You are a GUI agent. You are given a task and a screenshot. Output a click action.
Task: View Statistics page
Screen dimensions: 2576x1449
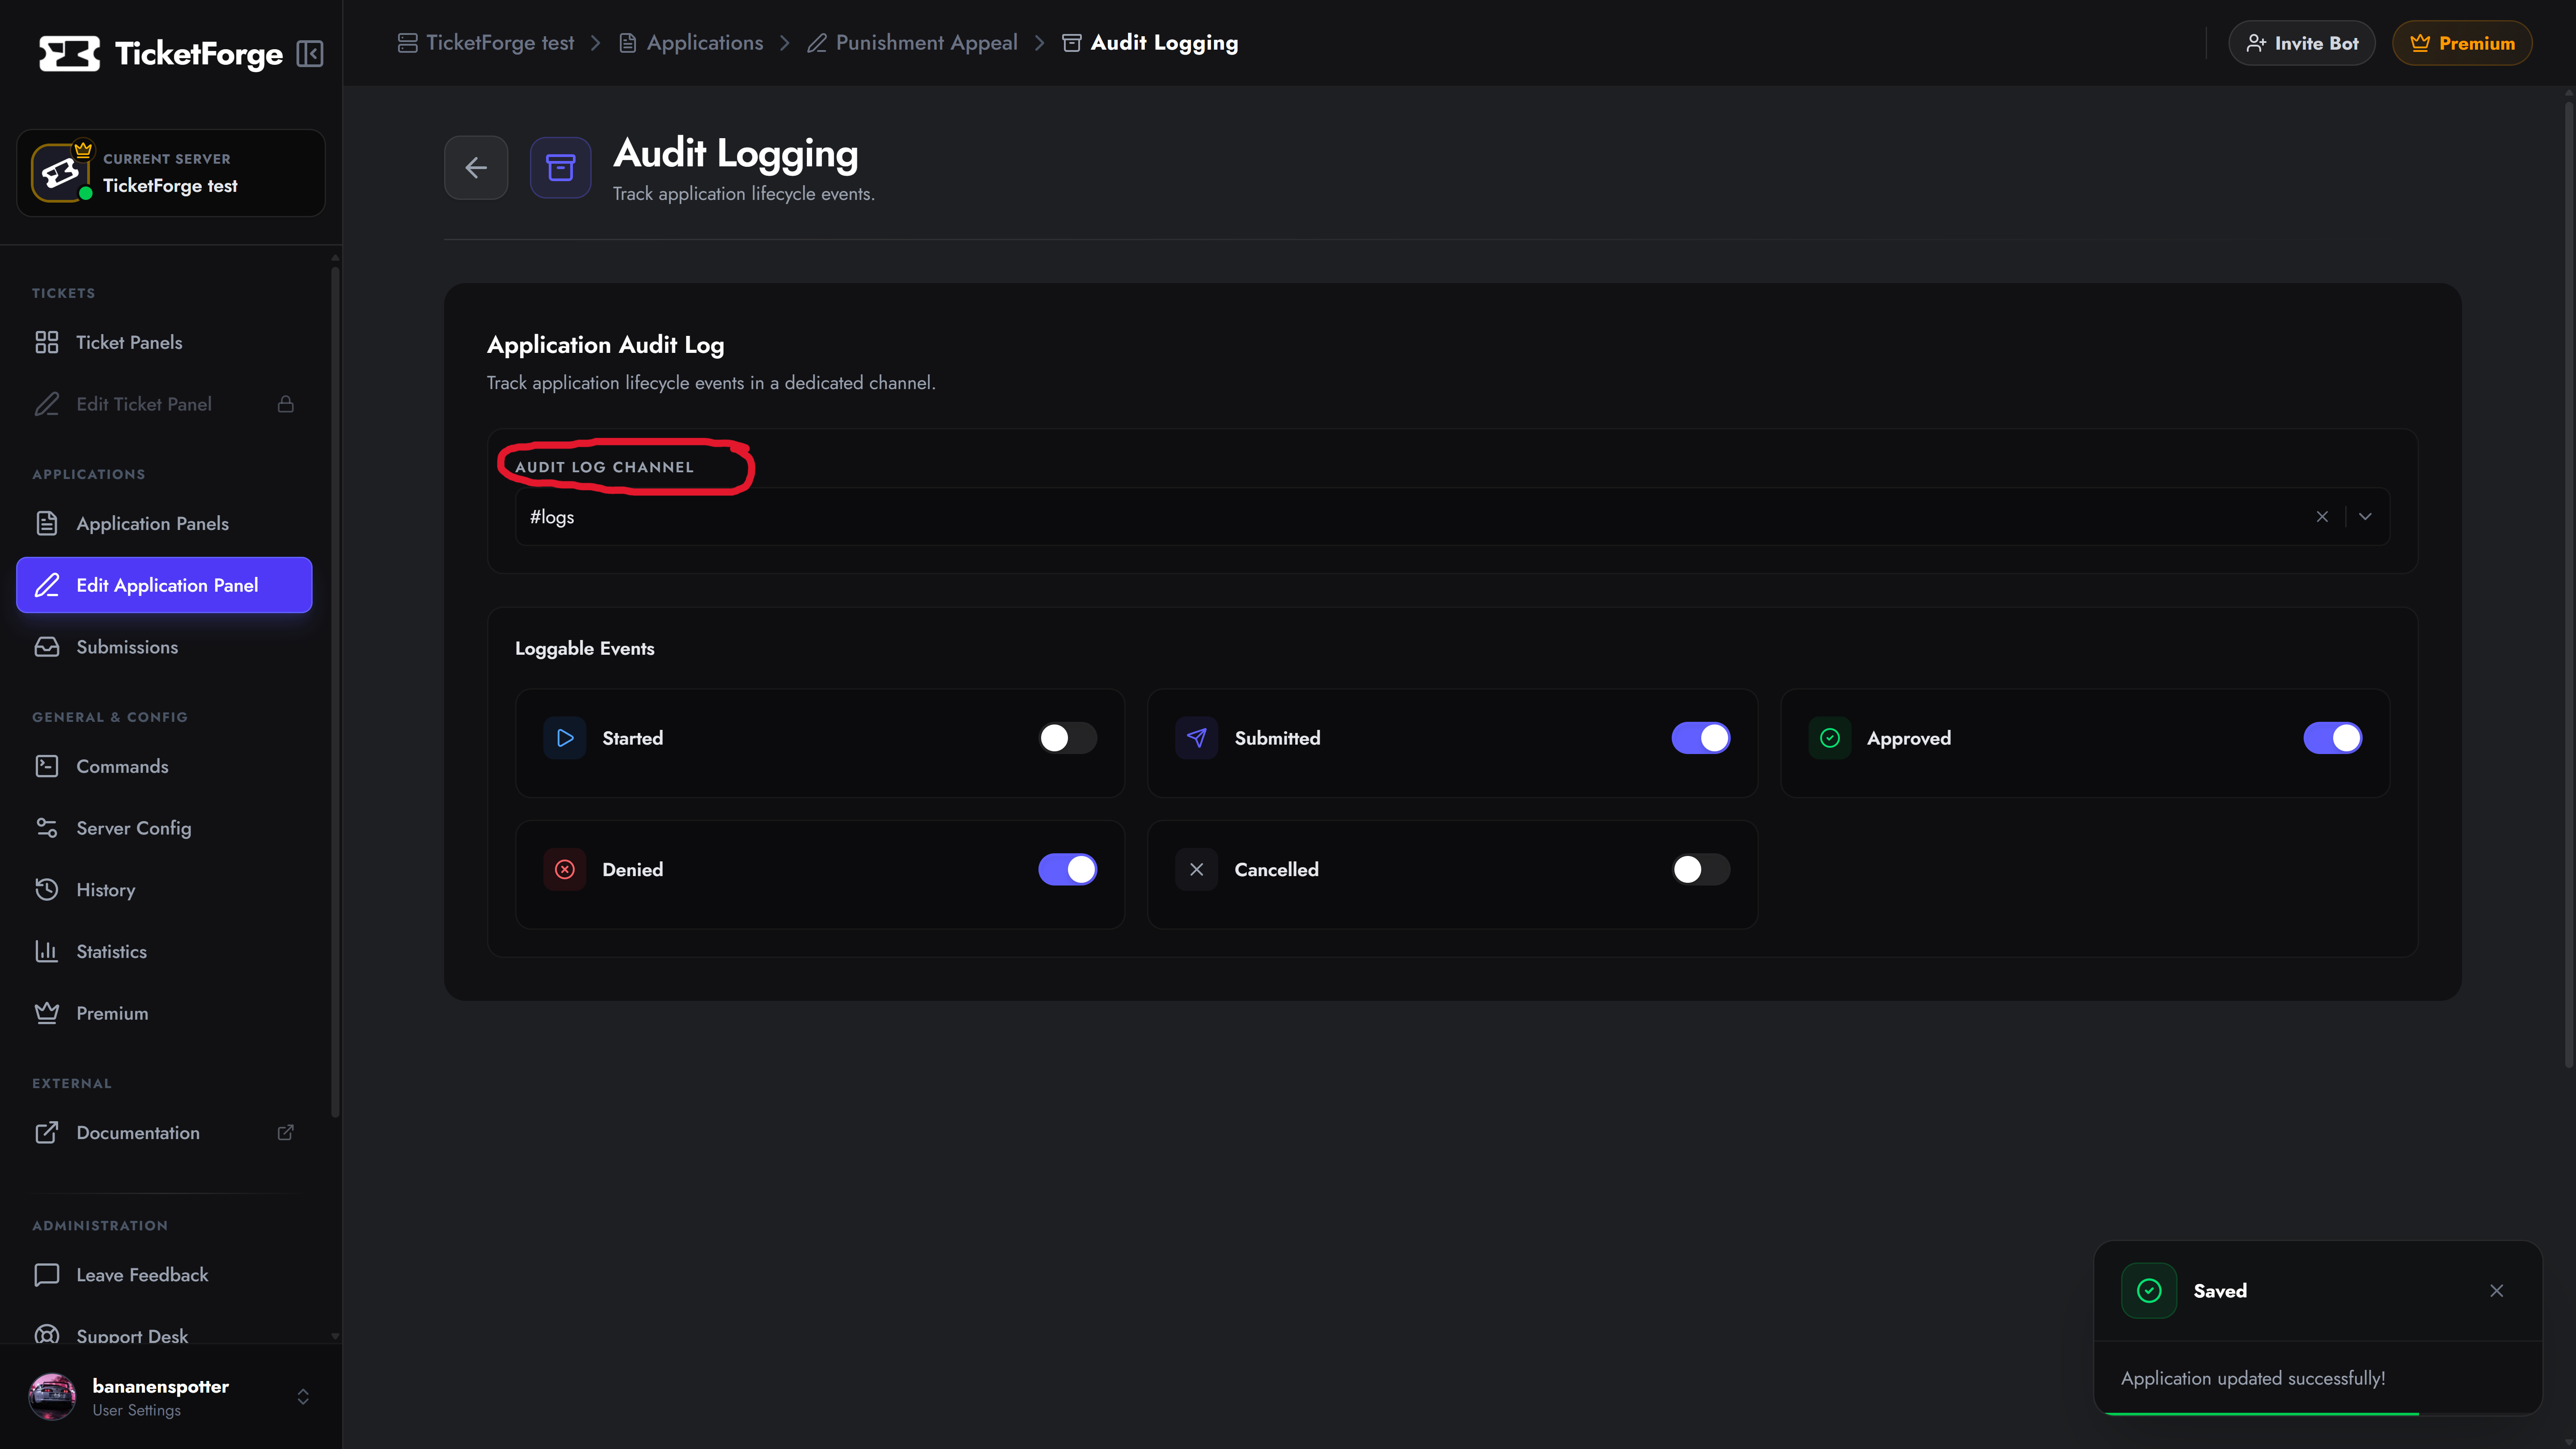(x=164, y=952)
